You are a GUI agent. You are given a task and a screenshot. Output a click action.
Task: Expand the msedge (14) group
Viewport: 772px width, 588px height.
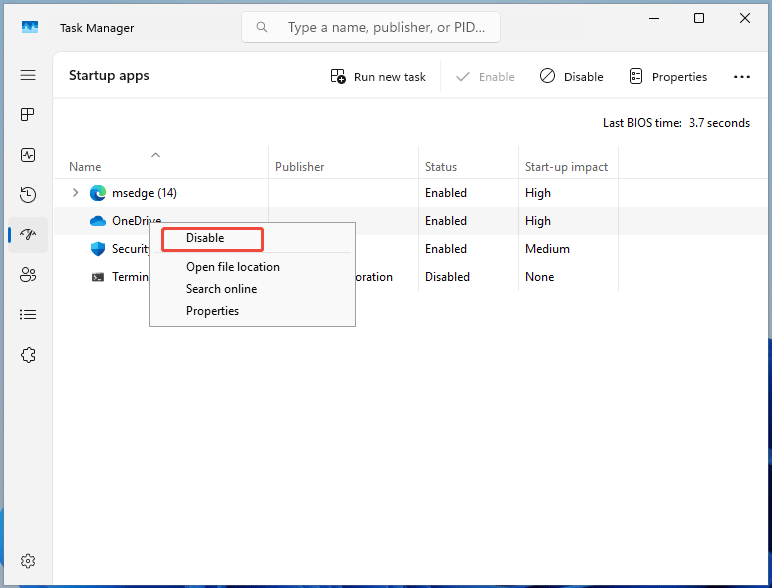(75, 193)
